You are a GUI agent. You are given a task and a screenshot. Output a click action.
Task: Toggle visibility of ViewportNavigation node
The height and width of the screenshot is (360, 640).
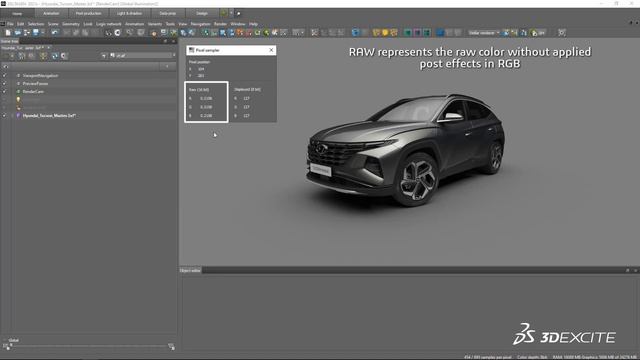click(4, 76)
